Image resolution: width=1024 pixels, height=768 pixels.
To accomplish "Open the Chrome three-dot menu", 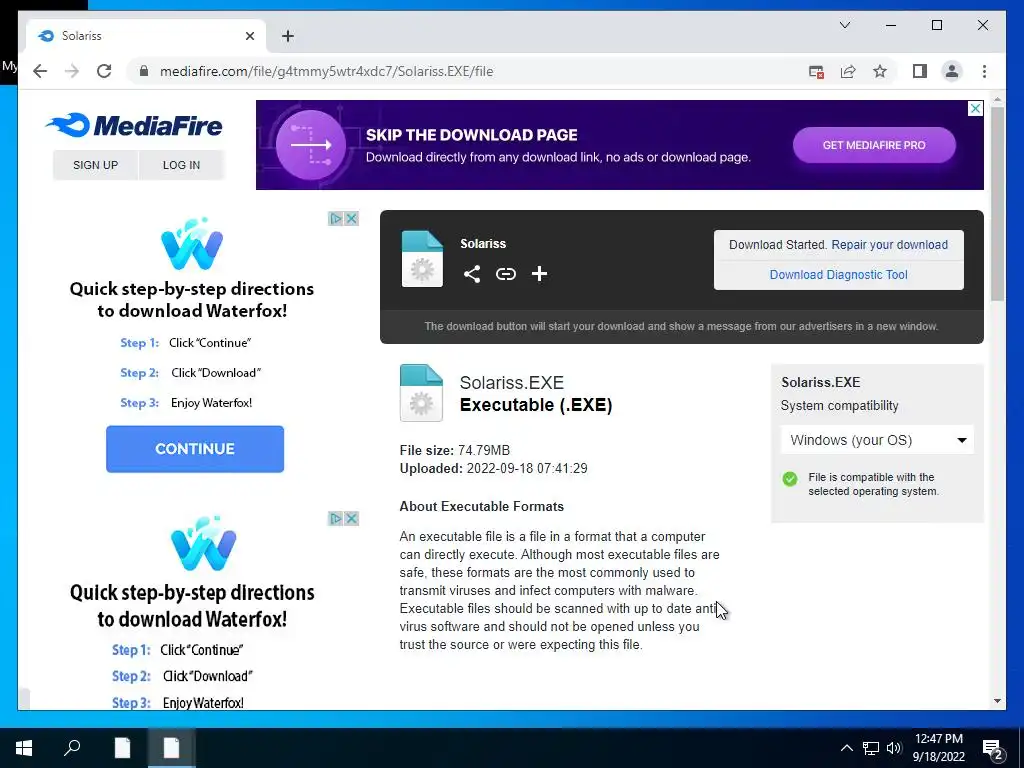I will [x=984, y=71].
